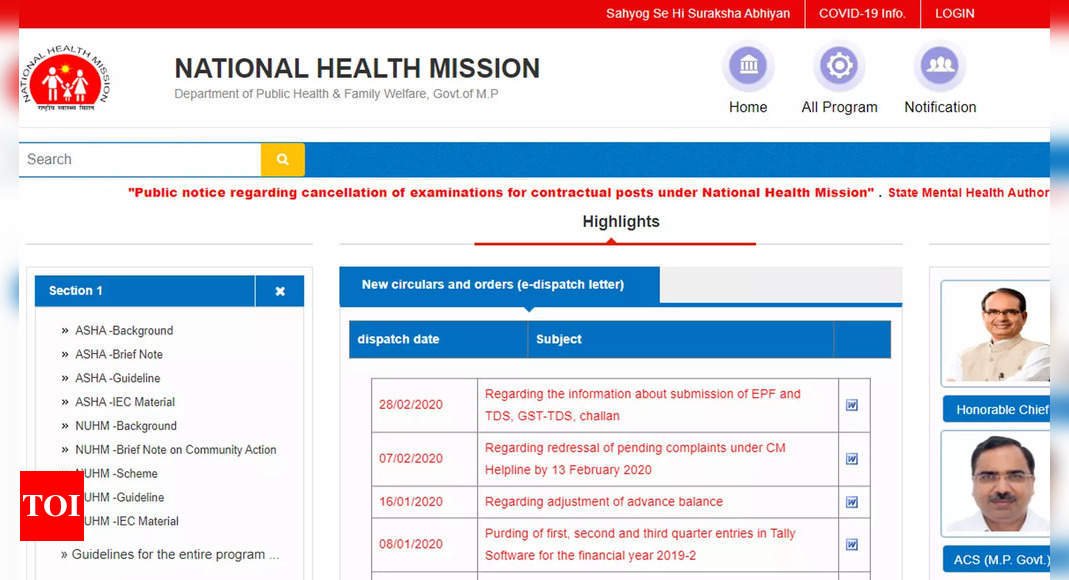Open COVID-19 Info. in top bar
The width and height of the screenshot is (1069, 580).
(x=862, y=14)
